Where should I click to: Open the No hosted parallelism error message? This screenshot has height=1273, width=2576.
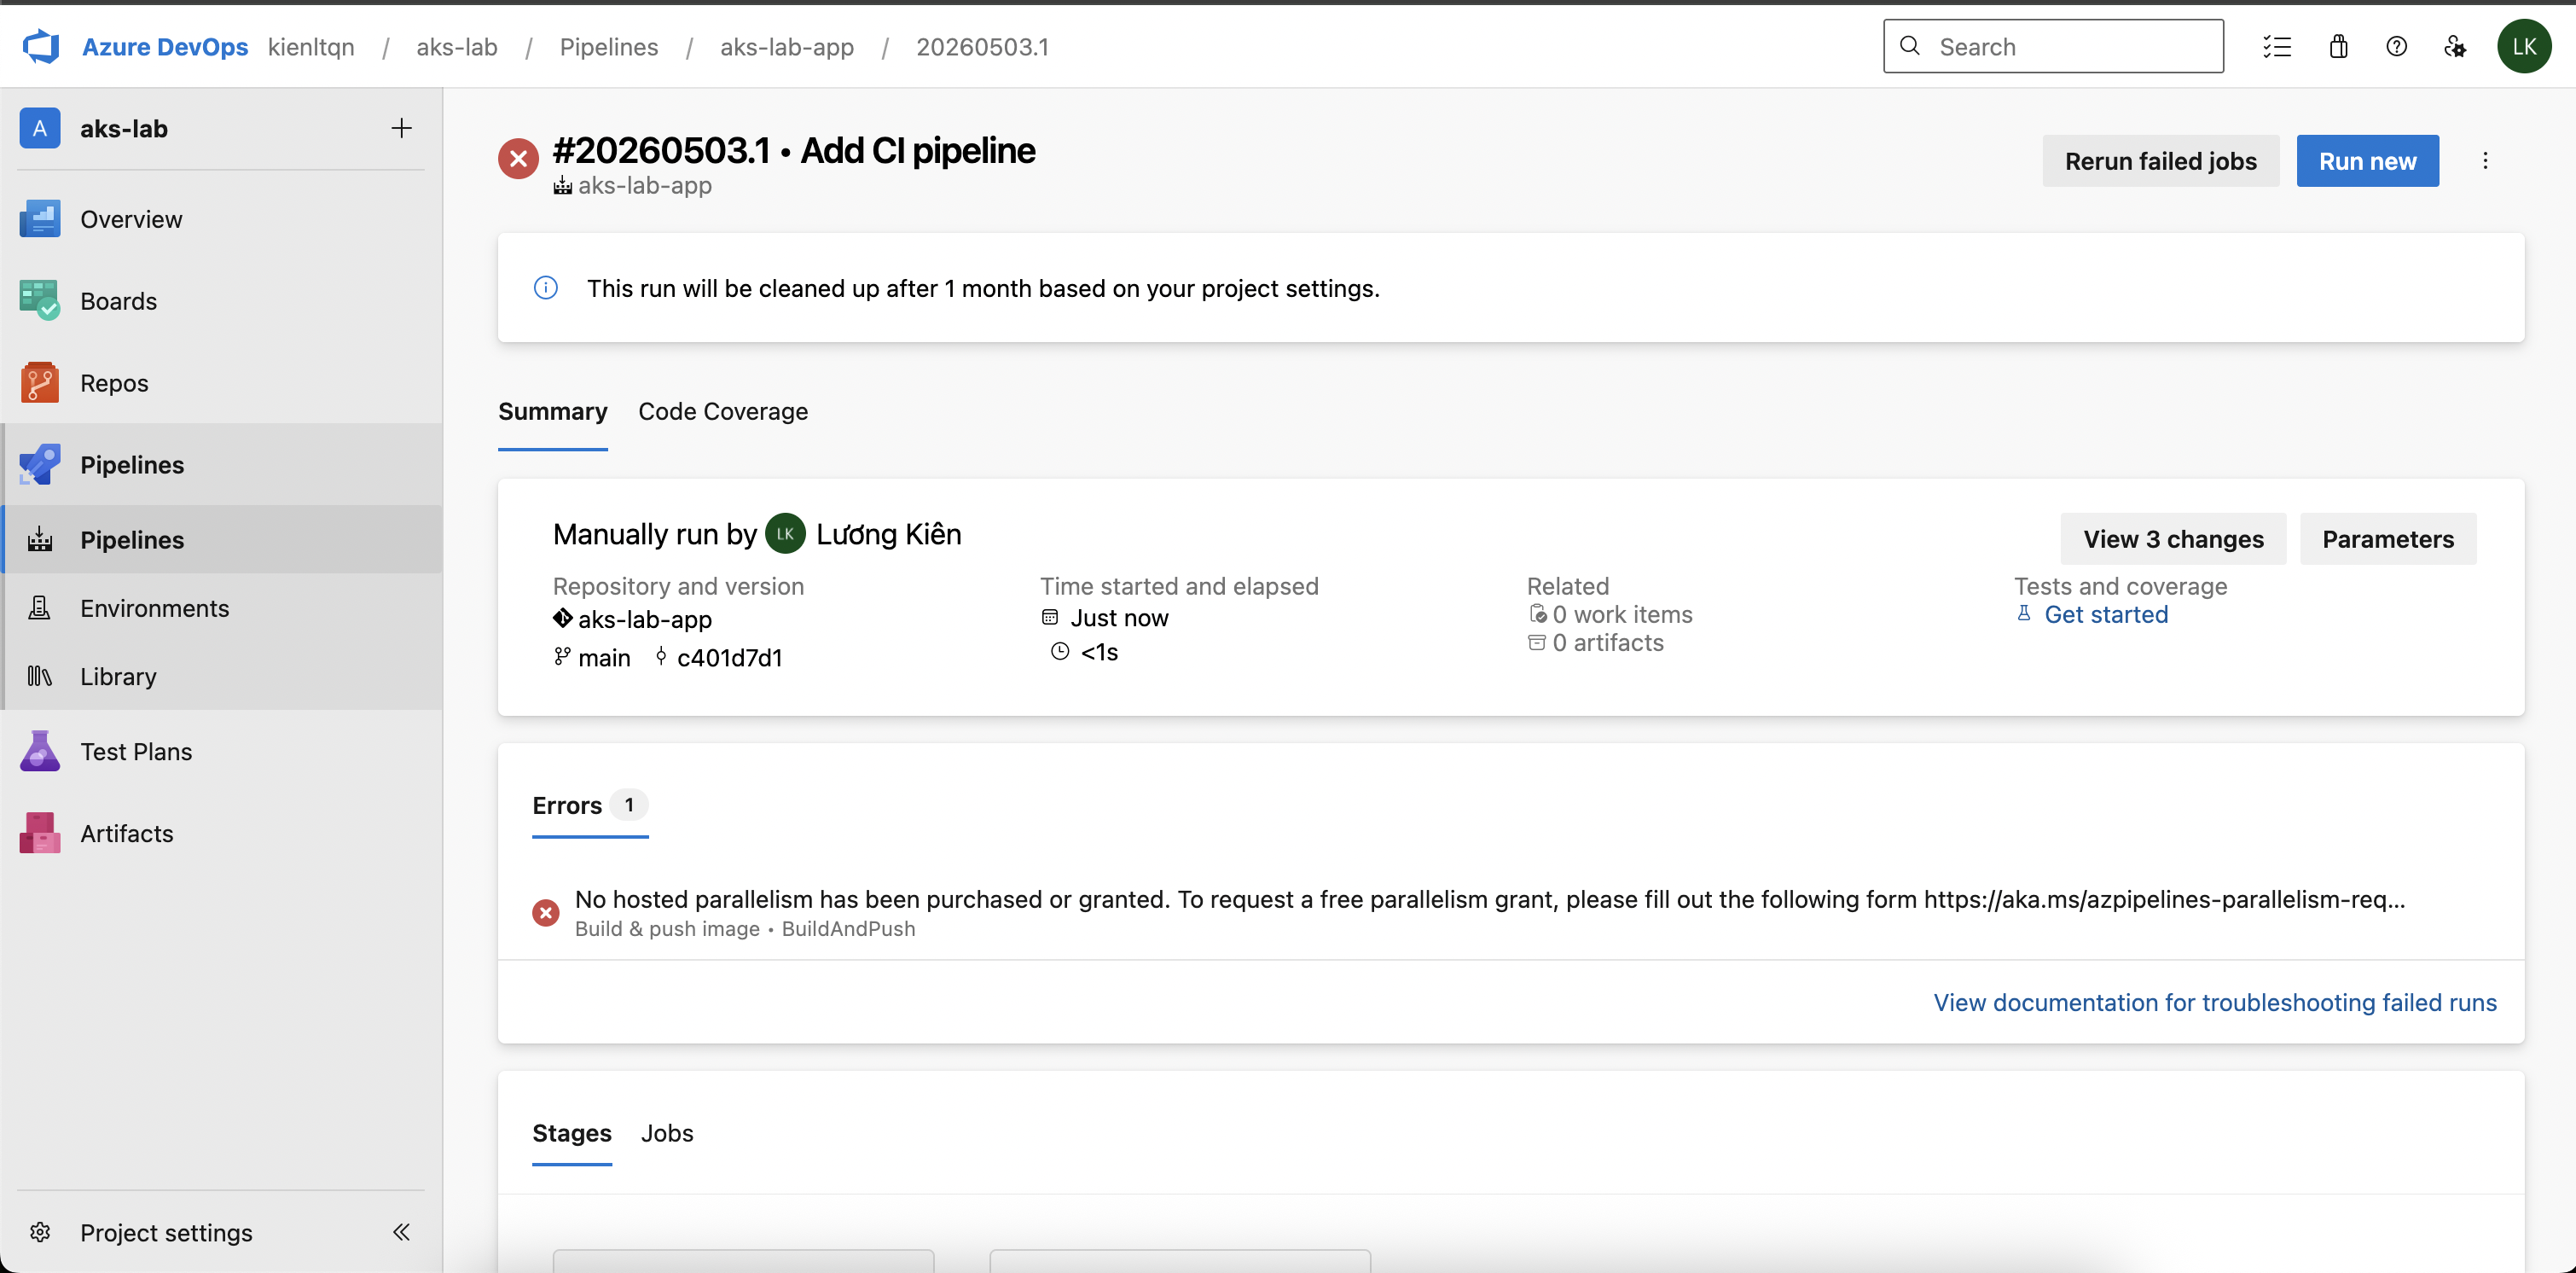click(x=1490, y=899)
